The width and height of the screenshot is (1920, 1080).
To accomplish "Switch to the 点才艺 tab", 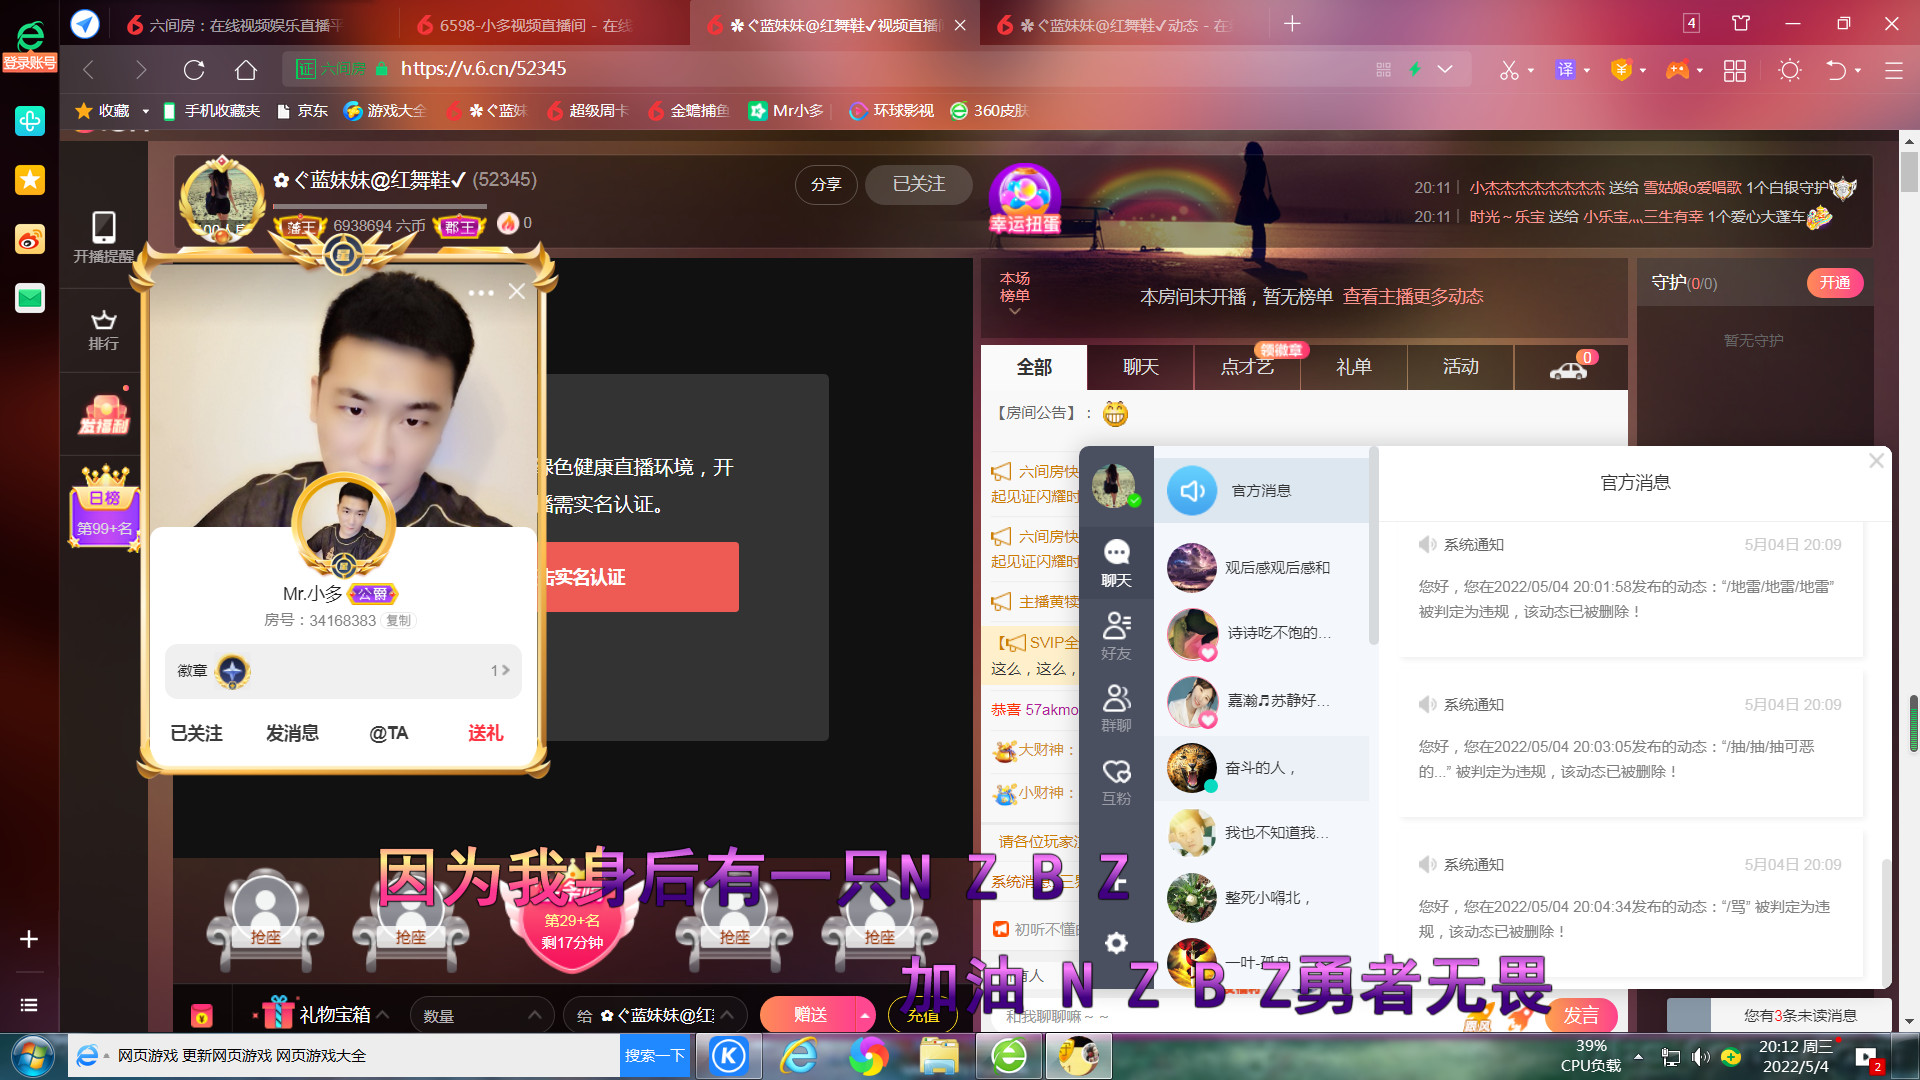I will 1247,367.
